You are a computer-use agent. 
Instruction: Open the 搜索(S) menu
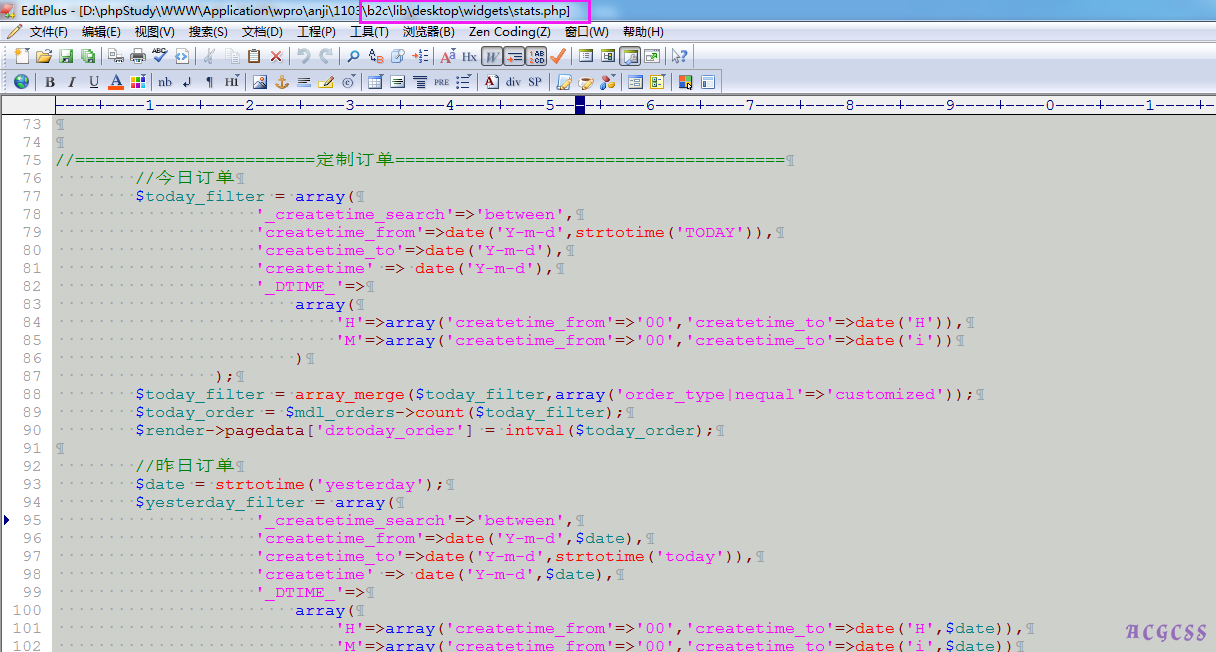208,32
